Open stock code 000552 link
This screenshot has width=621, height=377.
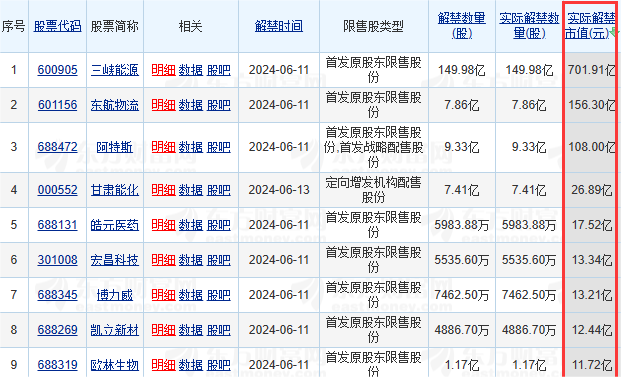[x=57, y=190]
